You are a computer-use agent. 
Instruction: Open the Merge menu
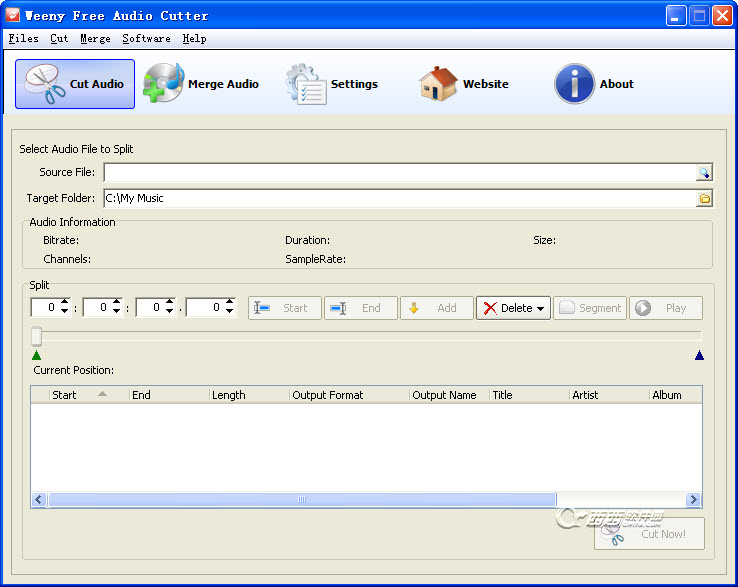(96, 39)
